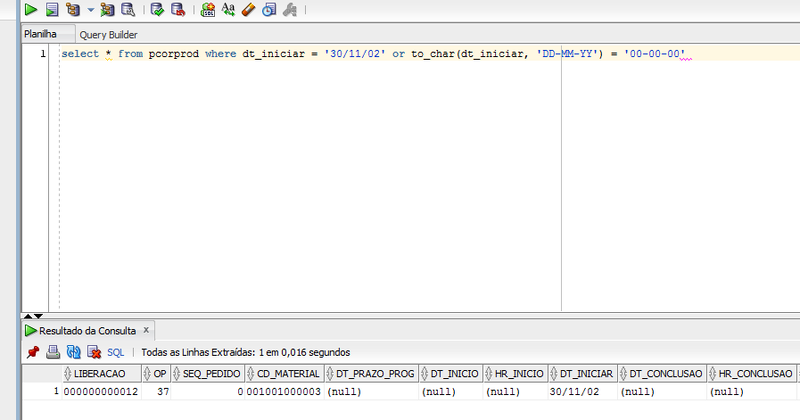Click the Unshared SQL Worksheet icon
The image size is (800, 420).
208,10
